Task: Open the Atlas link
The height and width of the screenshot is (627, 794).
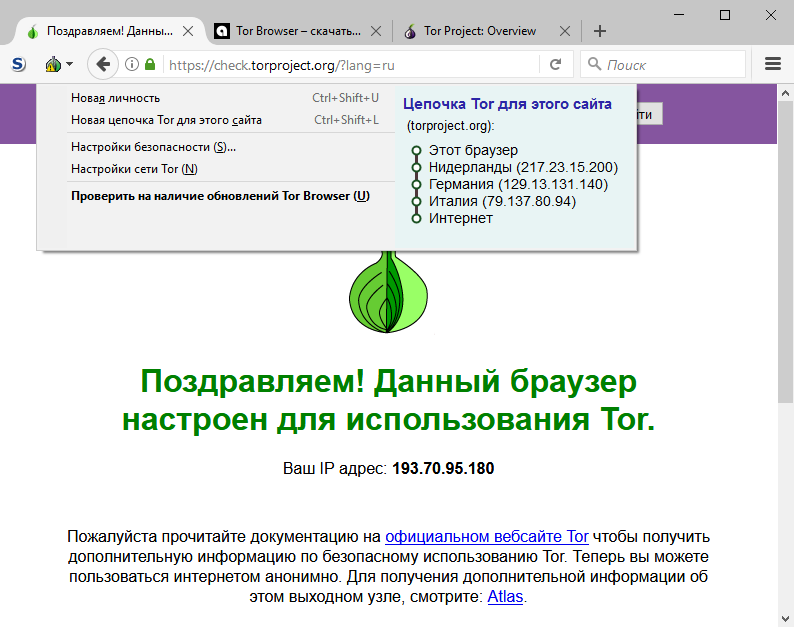Action: (x=505, y=597)
